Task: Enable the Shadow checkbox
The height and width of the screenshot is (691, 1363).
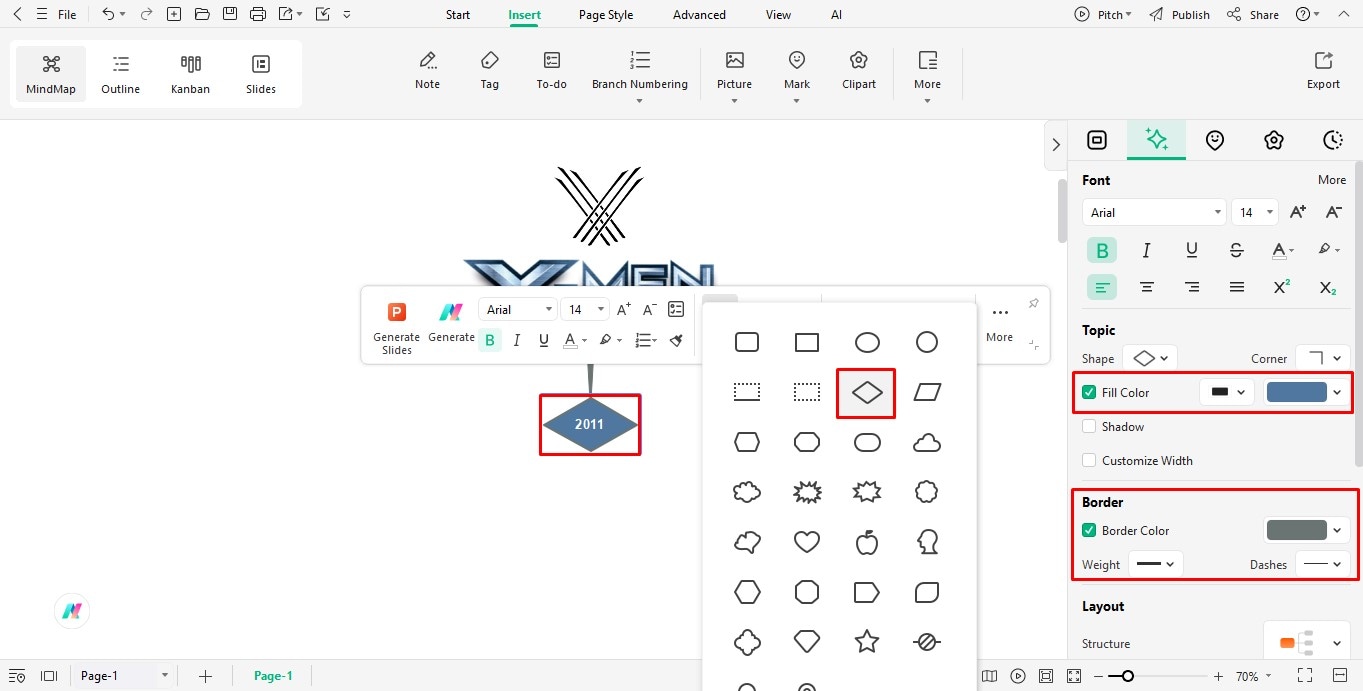Action: (1089, 426)
